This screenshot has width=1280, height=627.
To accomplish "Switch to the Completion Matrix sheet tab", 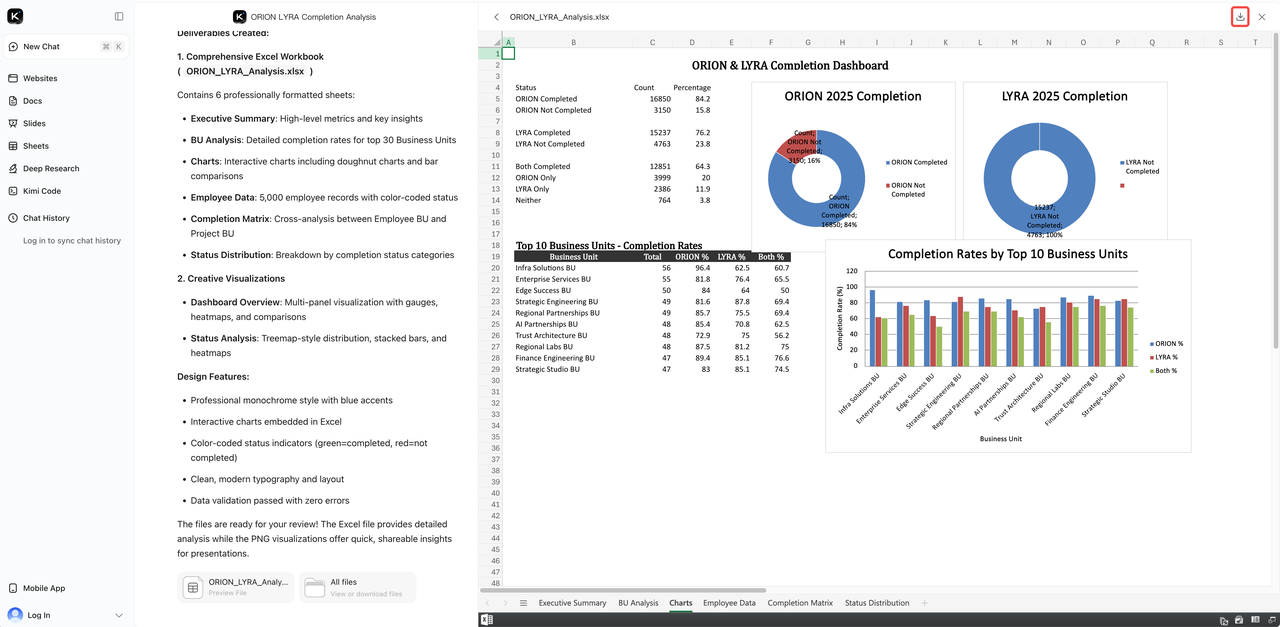I will click(800, 603).
